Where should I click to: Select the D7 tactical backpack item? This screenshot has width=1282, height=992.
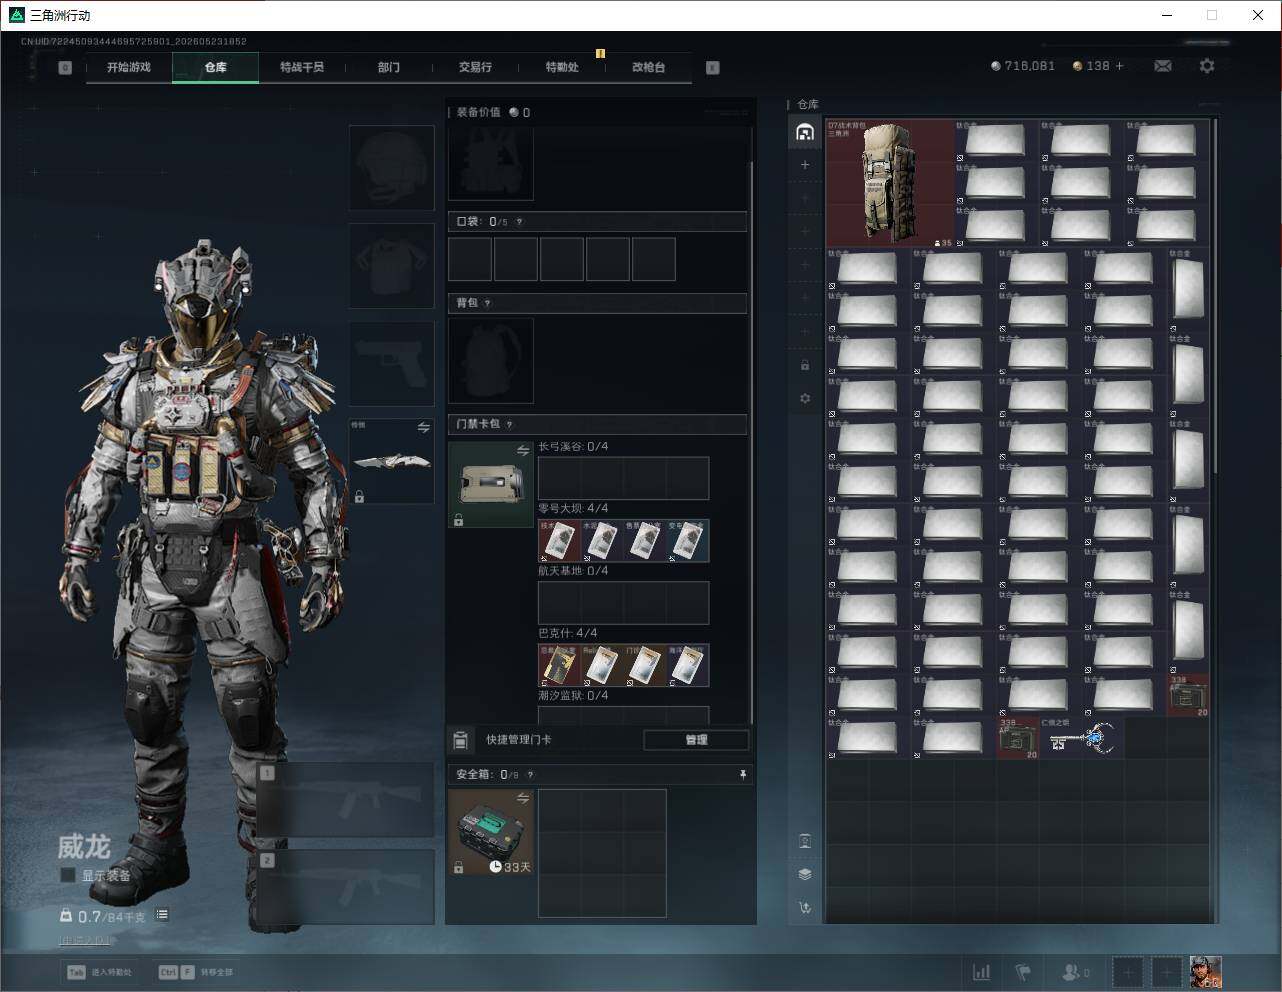[890, 183]
